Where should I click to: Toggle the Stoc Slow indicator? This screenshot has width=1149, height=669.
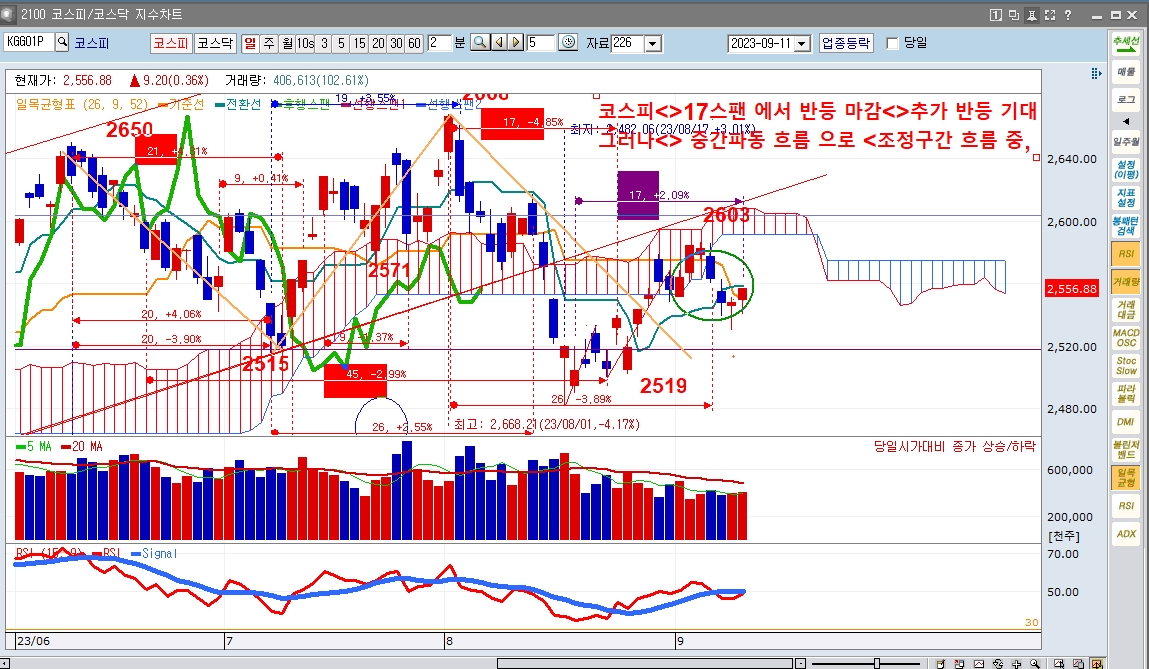tap(1126, 366)
